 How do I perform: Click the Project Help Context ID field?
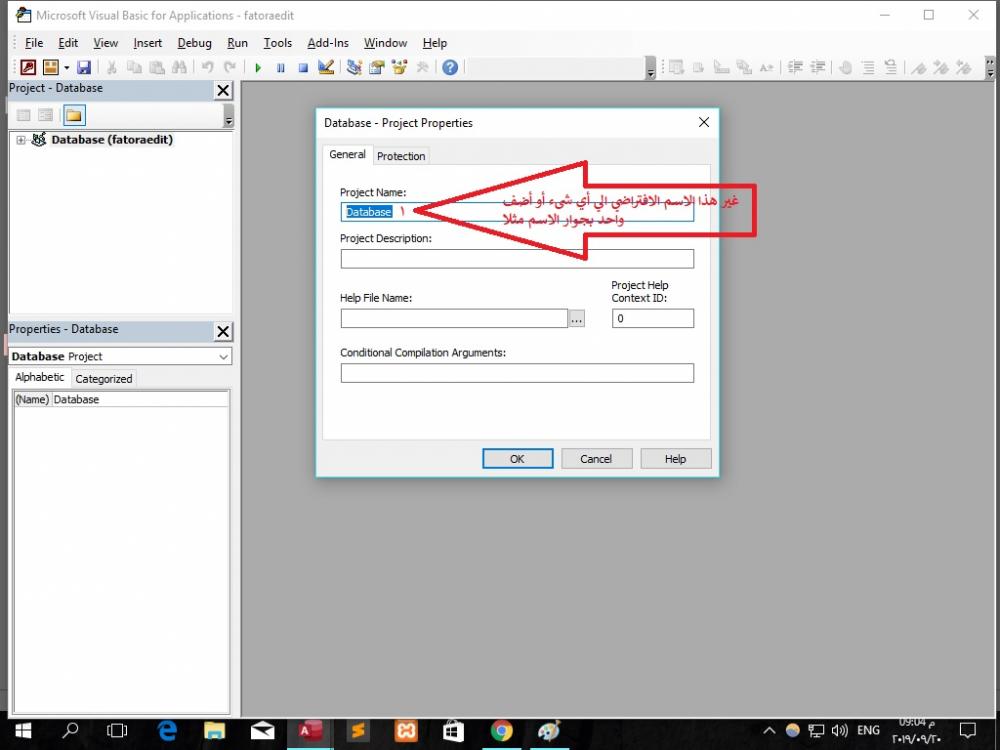652,318
